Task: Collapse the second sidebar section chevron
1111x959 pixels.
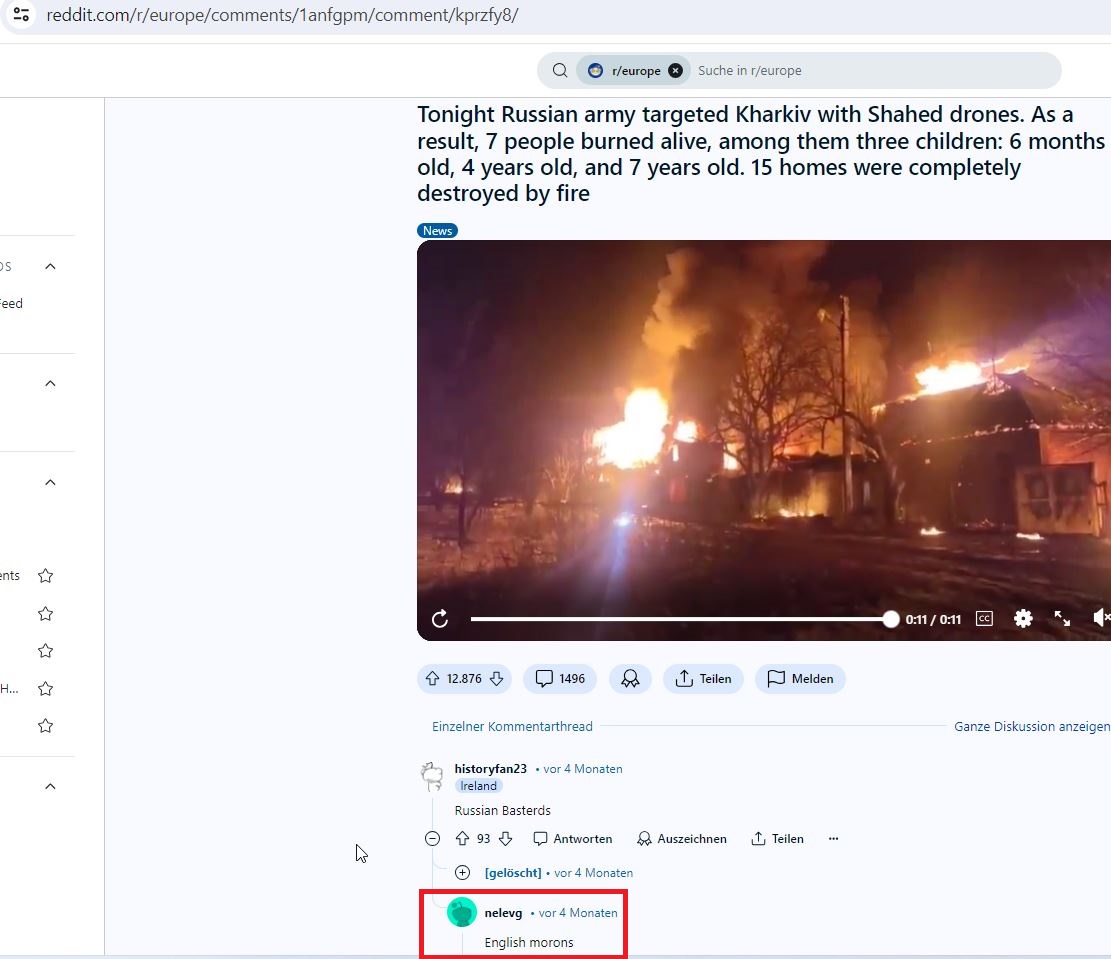Action: (50, 383)
